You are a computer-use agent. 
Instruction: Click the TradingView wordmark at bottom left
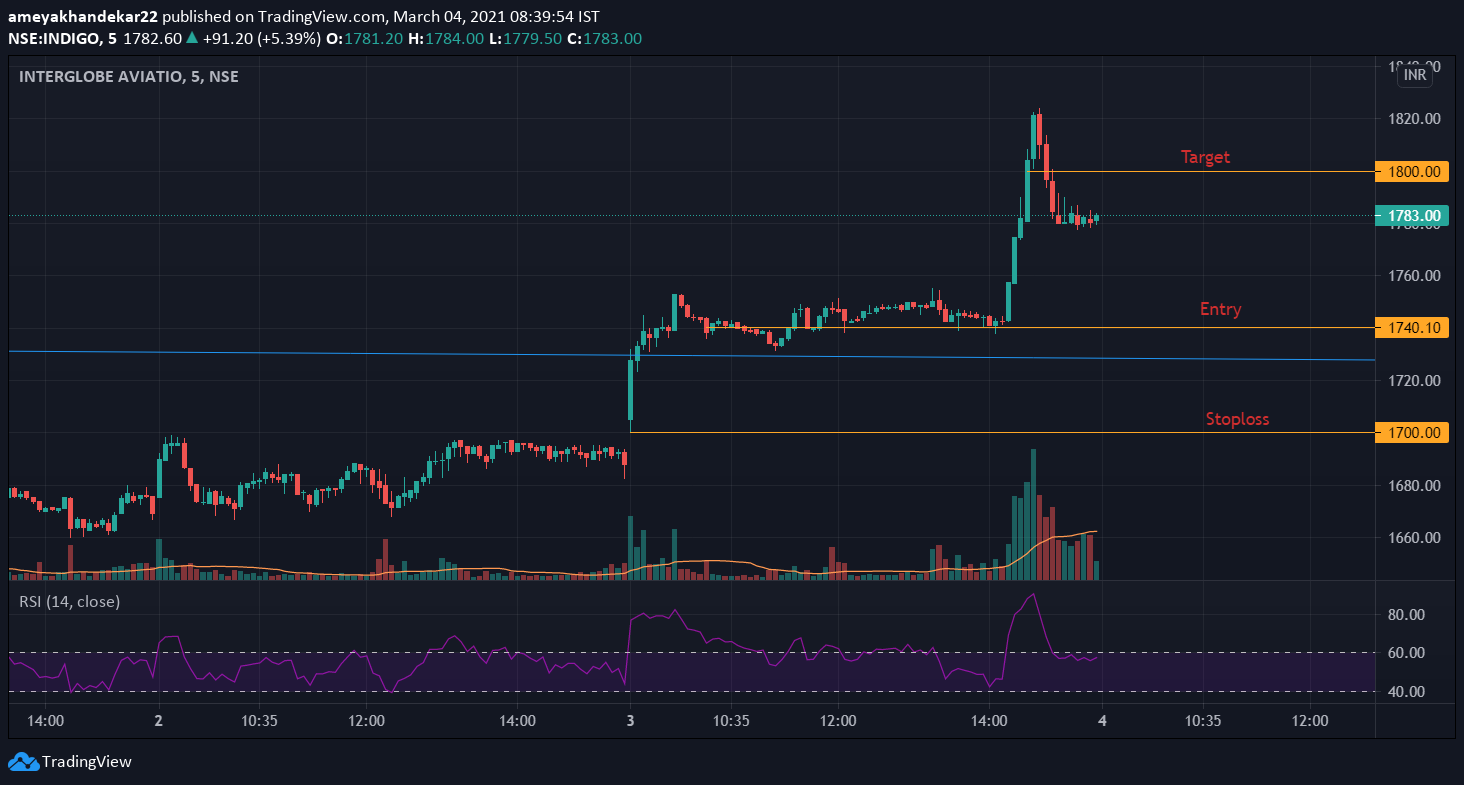point(86,762)
